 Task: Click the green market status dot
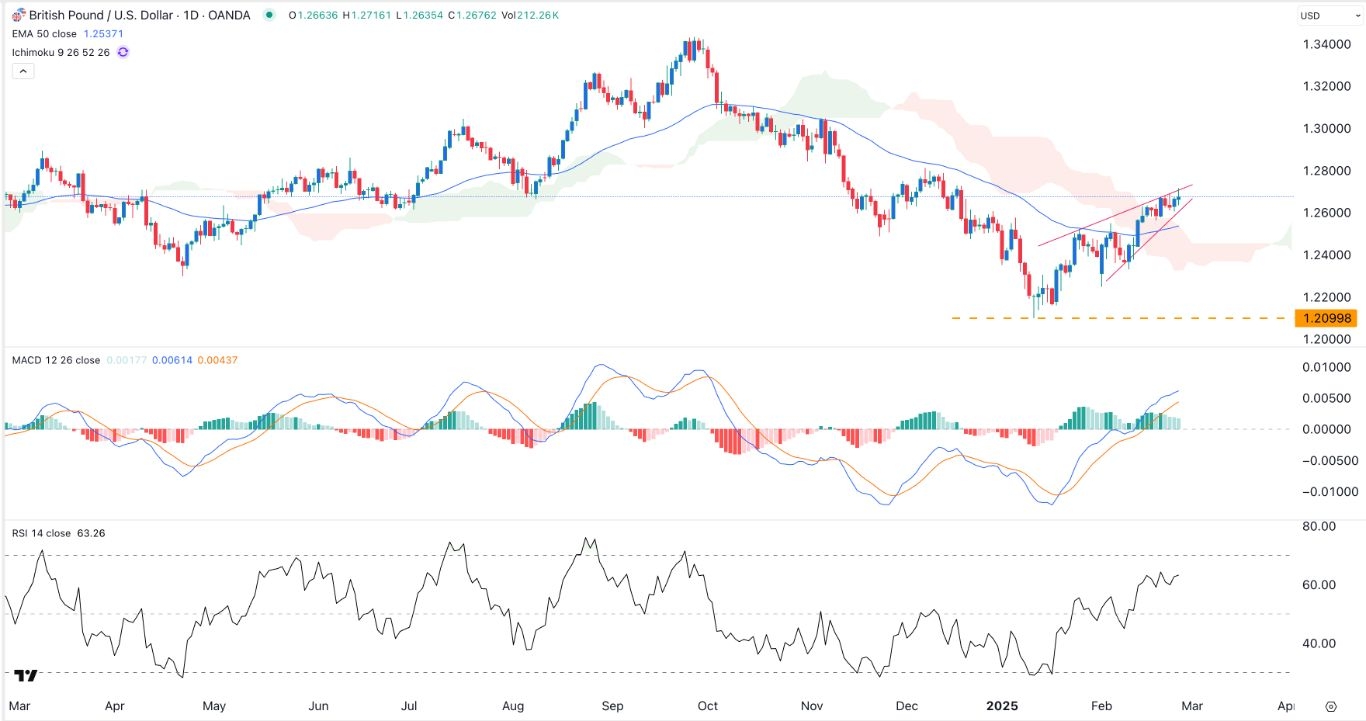[x=269, y=15]
